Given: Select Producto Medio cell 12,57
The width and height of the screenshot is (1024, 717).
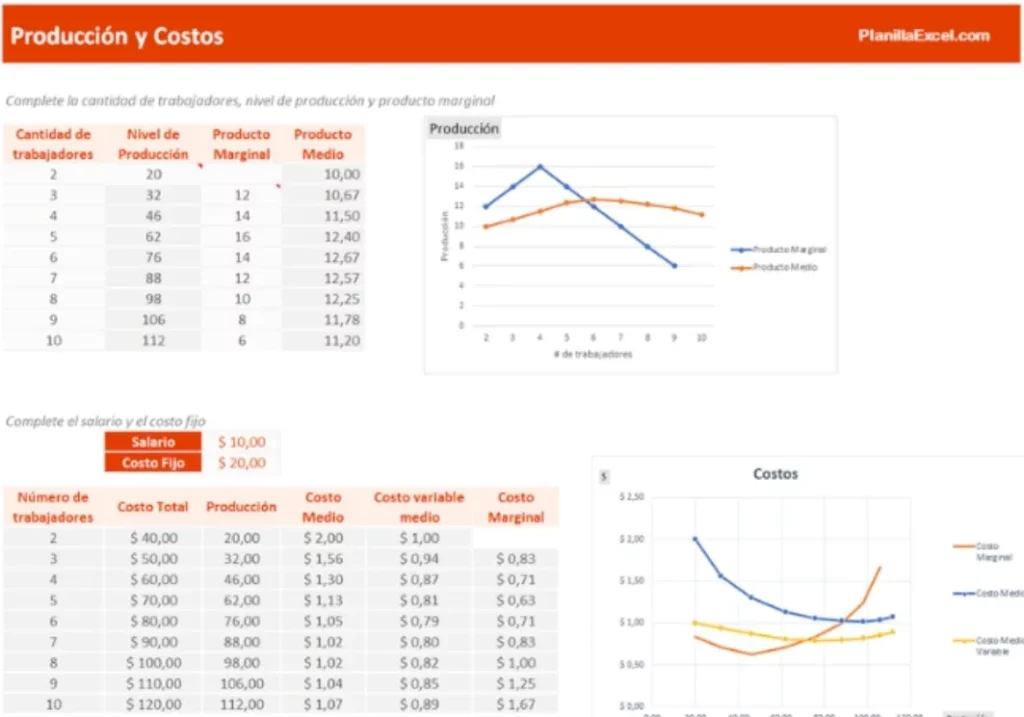Looking at the screenshot, I should click(323, 278).
